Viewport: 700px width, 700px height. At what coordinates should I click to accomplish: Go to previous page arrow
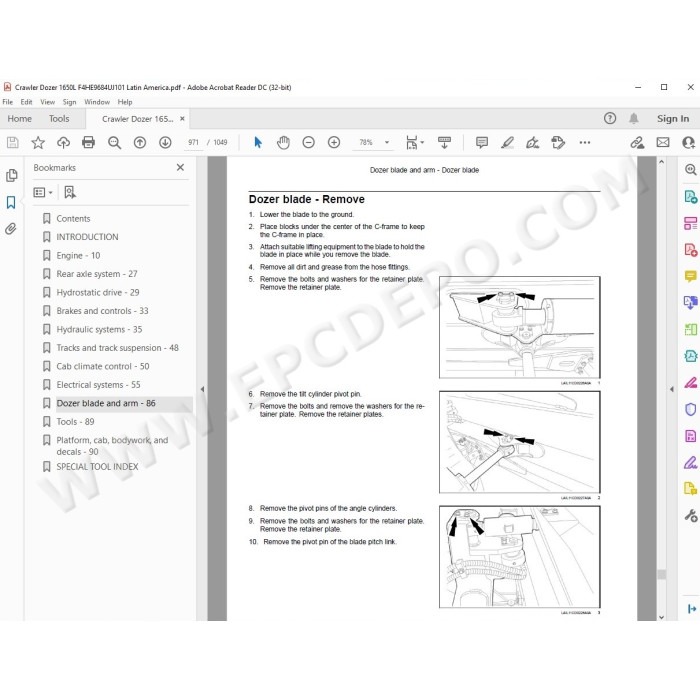click(x=140, y=142)
